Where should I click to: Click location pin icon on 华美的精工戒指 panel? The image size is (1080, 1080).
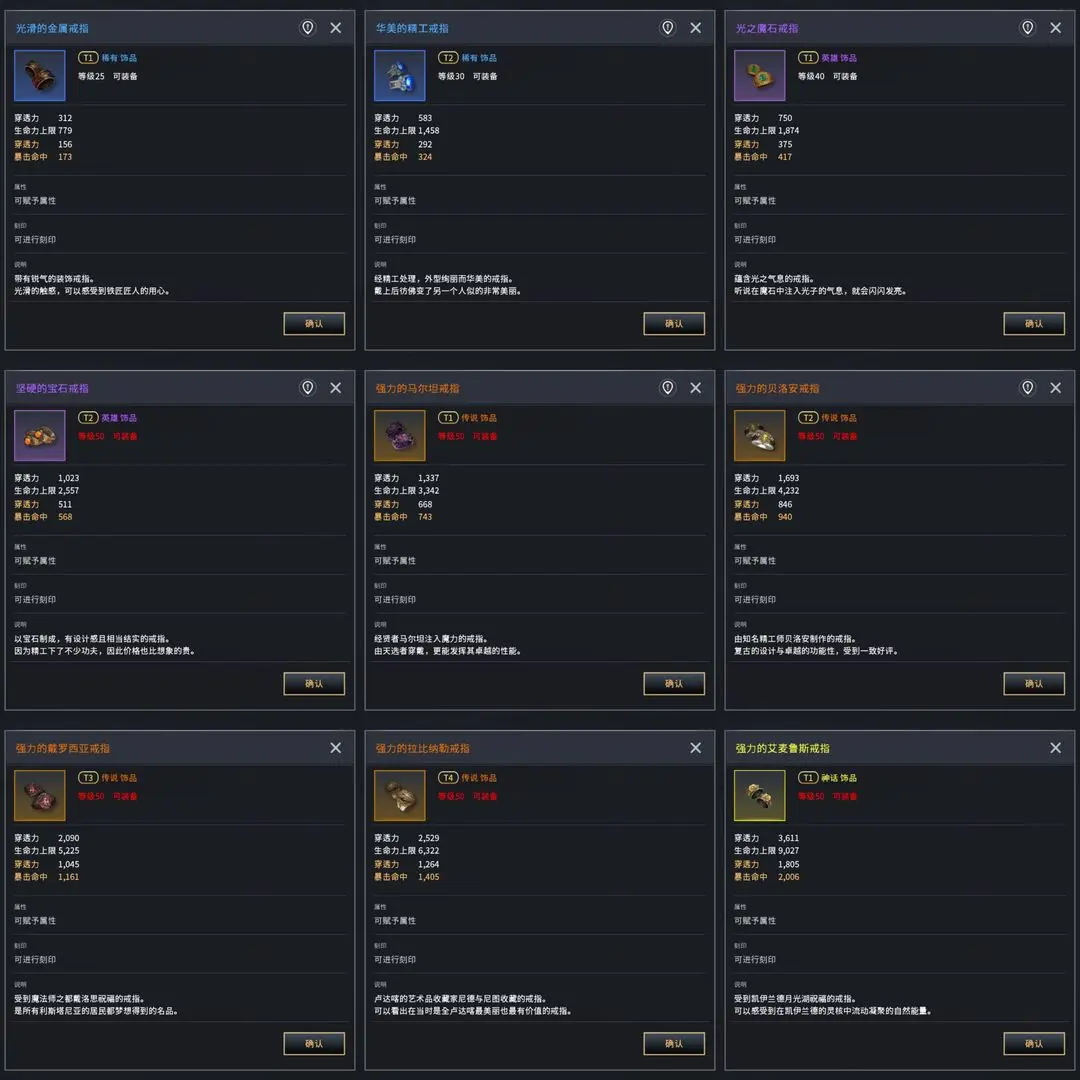(668, 28)
